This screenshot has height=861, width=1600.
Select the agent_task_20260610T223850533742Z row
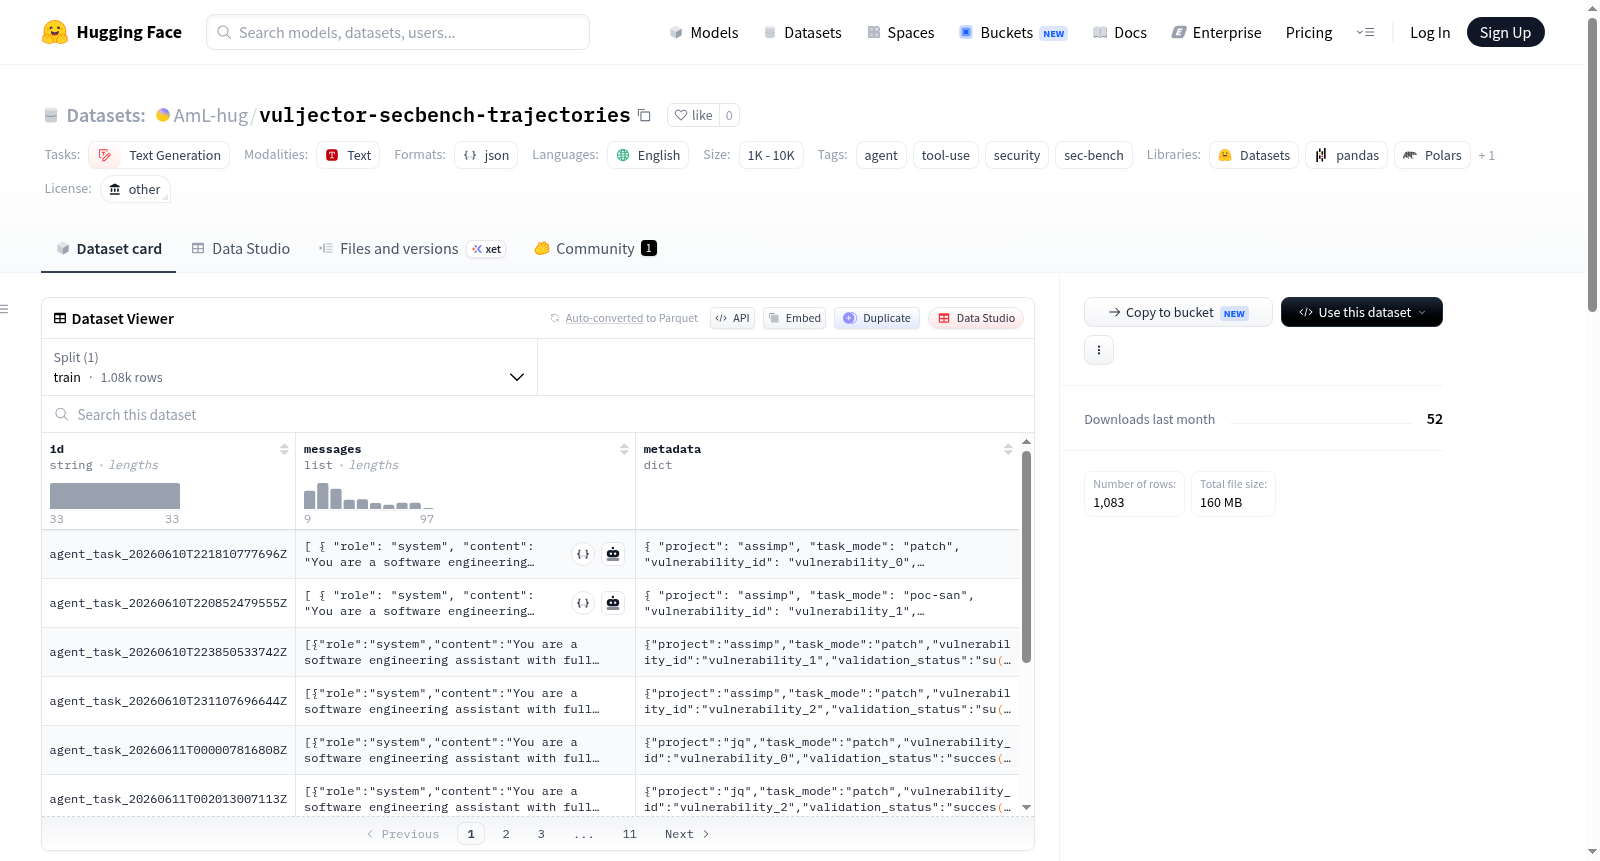coord(531,652)
